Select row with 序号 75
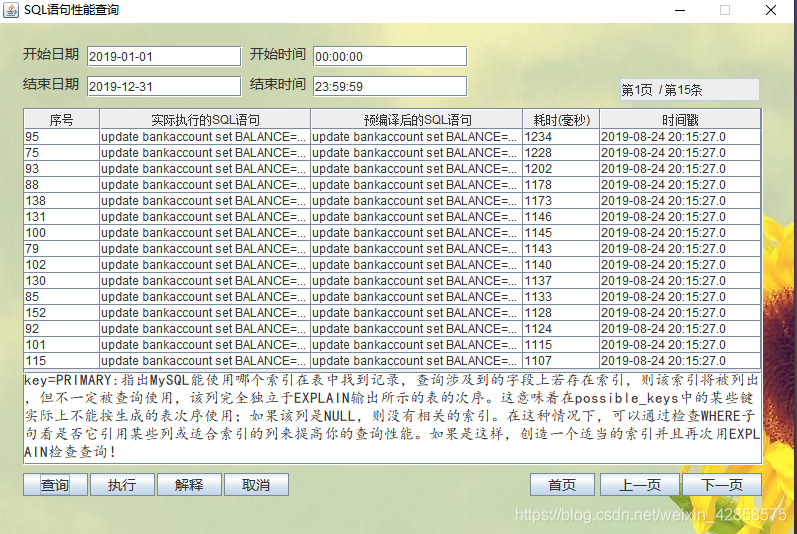Viewport: 797px width, 534px height. [x=392, y=152]
